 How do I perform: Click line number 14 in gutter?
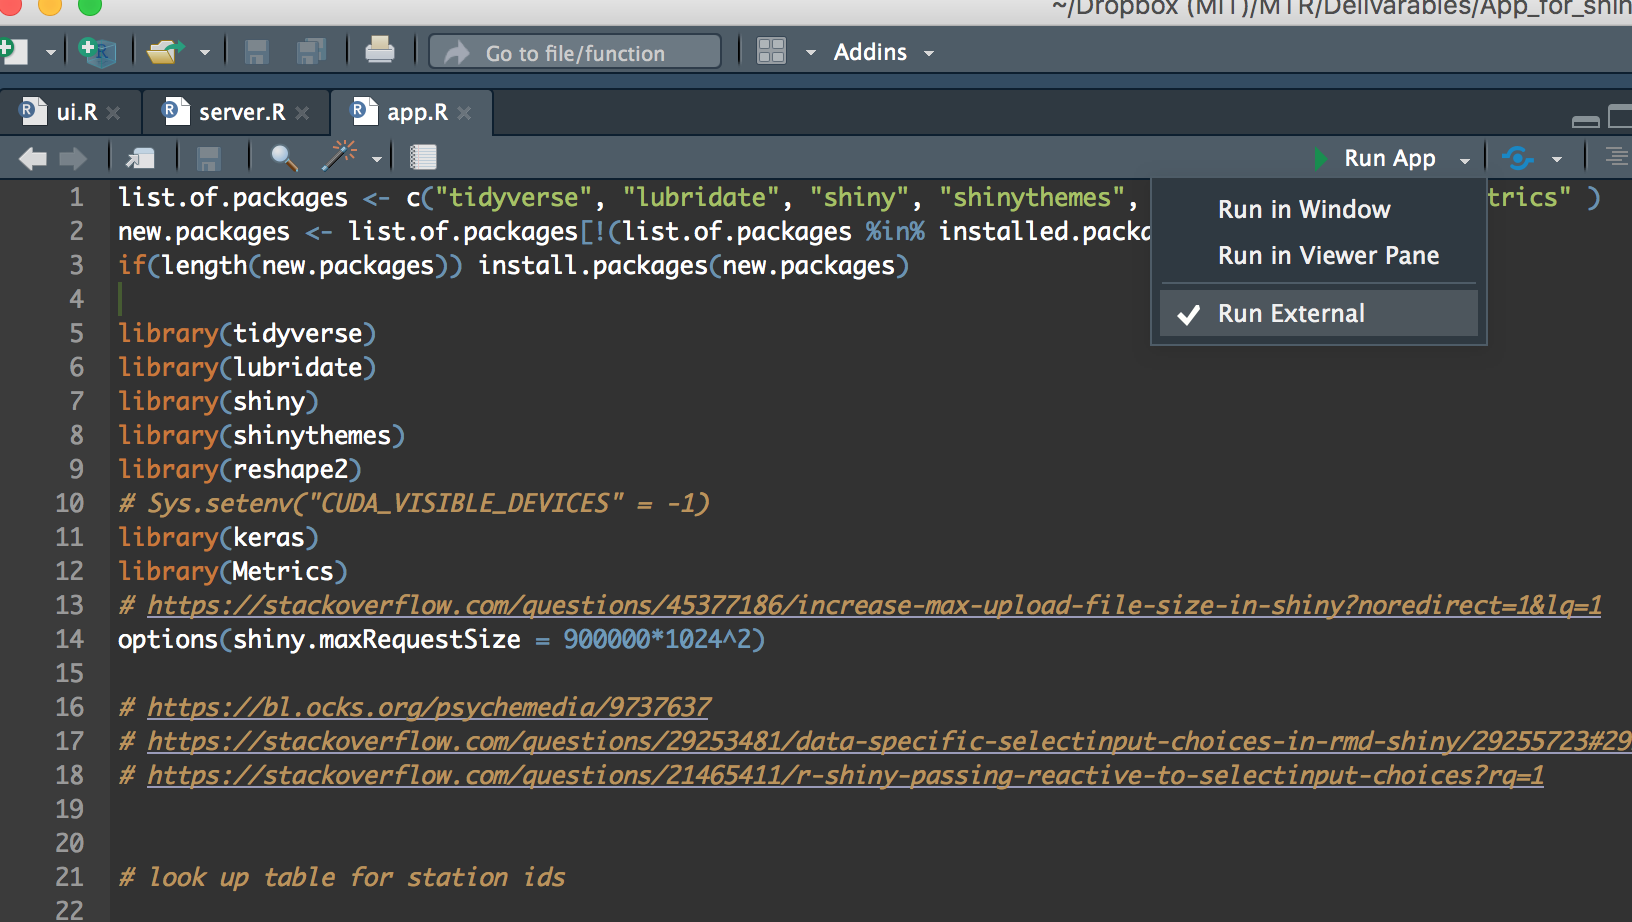(69, 639)
